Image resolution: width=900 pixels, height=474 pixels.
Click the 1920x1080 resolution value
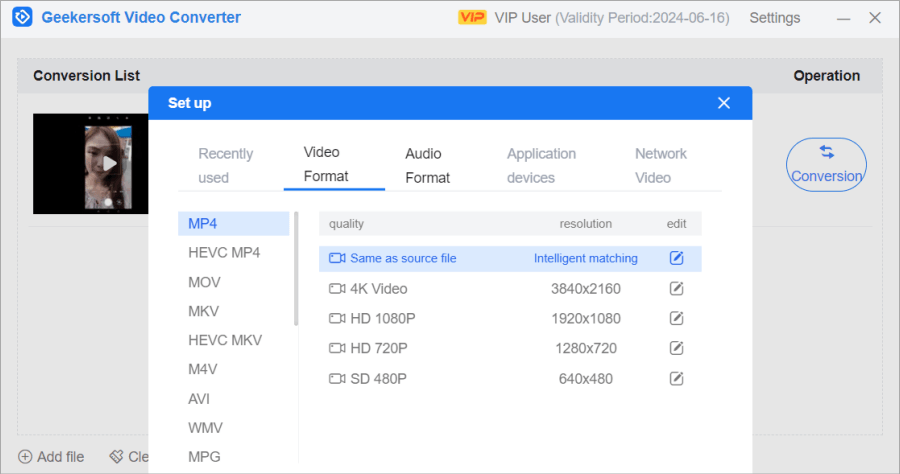click(x=585, y=318)
